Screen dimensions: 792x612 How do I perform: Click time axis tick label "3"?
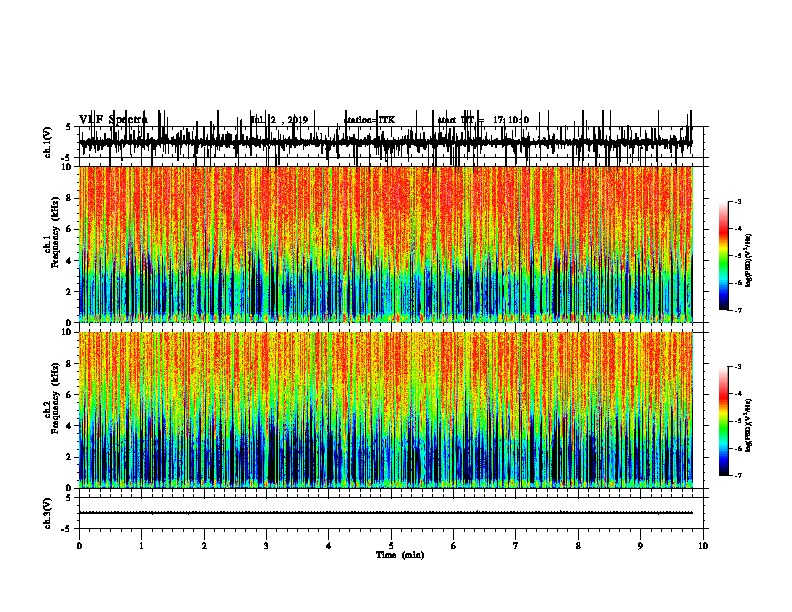pyautogui.click(x=266, y=546)
